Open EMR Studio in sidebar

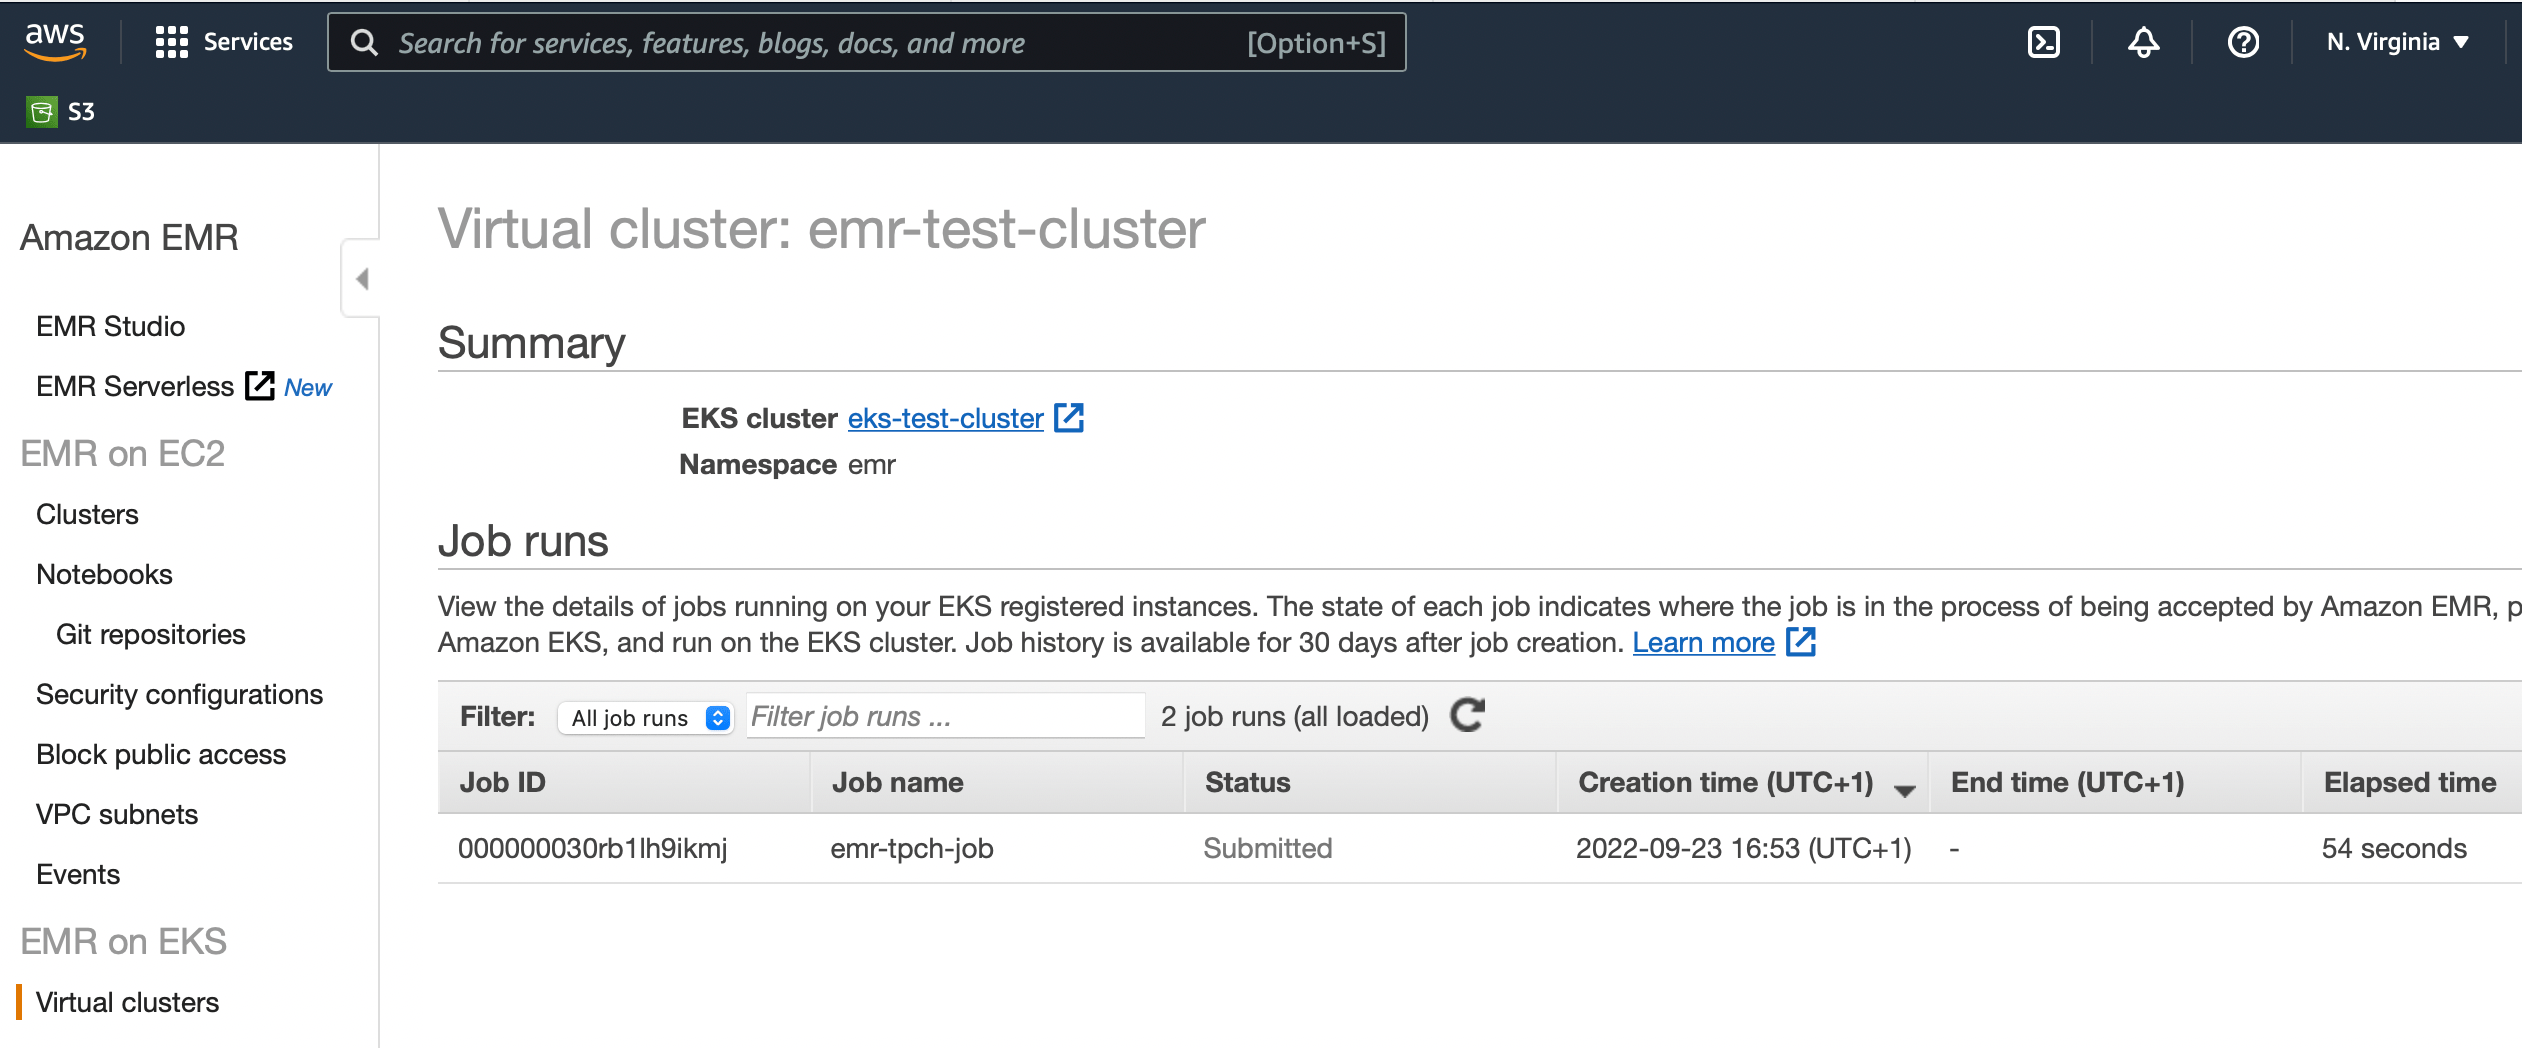pos(110,326)
